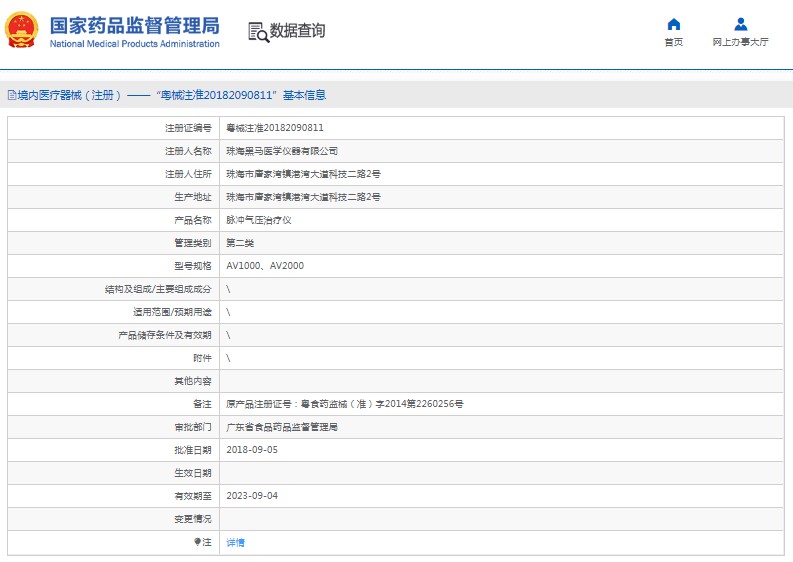Click the 有效期至 label
The image size is (793, 562).
[x=193, y=496]
